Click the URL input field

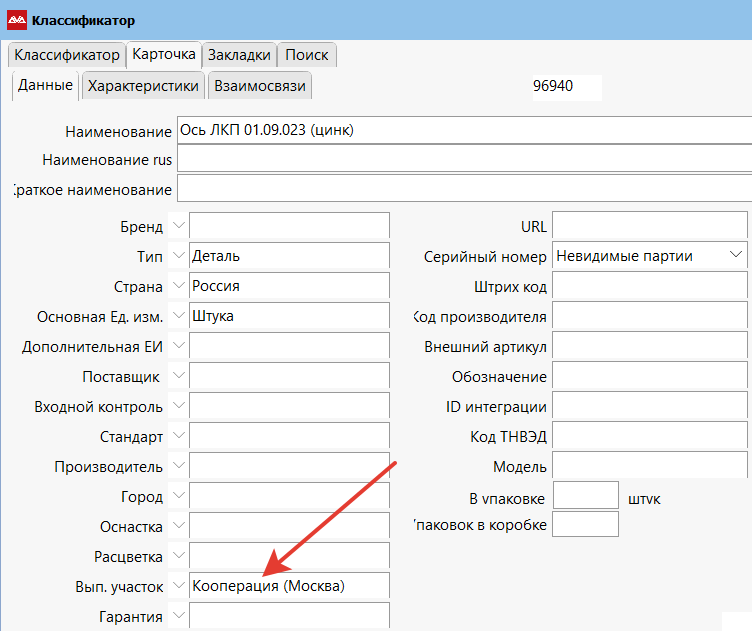pos(649,226)
